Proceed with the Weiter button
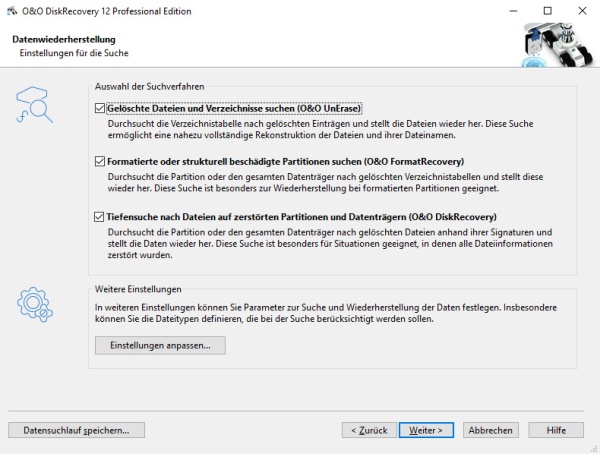The image size is (600, 454). 426,430
